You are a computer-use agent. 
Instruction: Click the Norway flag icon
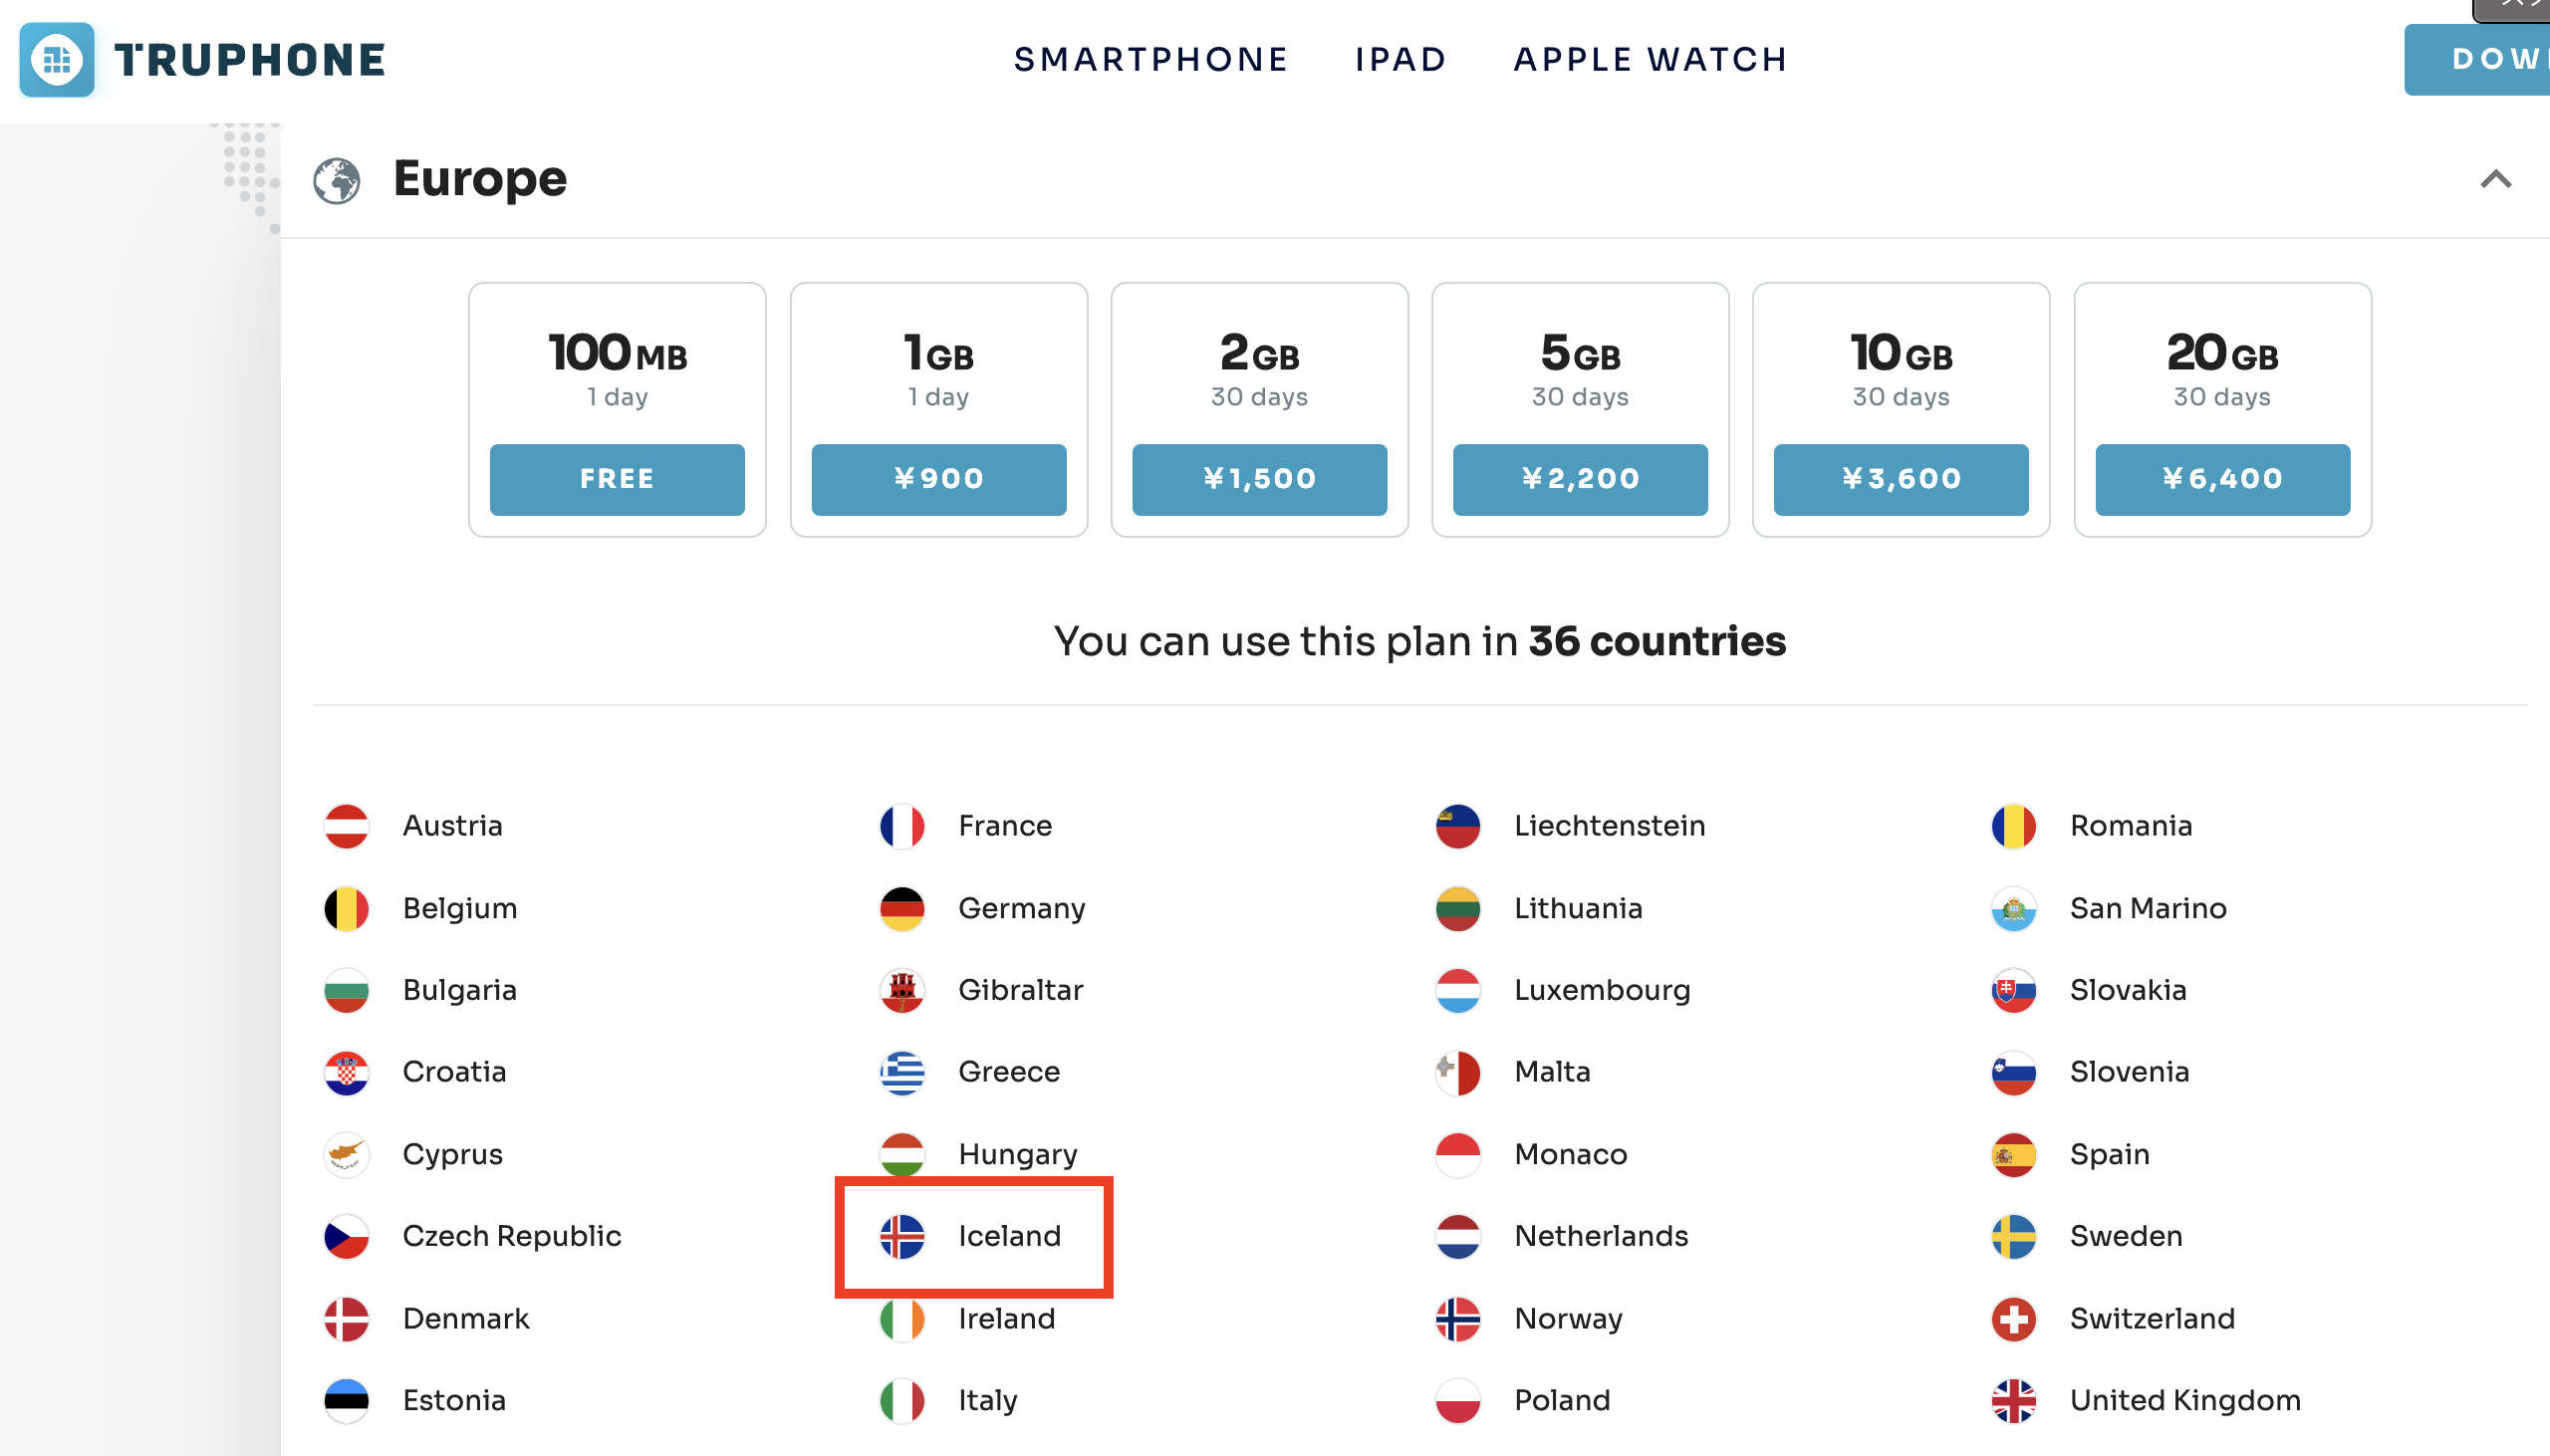(x=1458, y=1320)
